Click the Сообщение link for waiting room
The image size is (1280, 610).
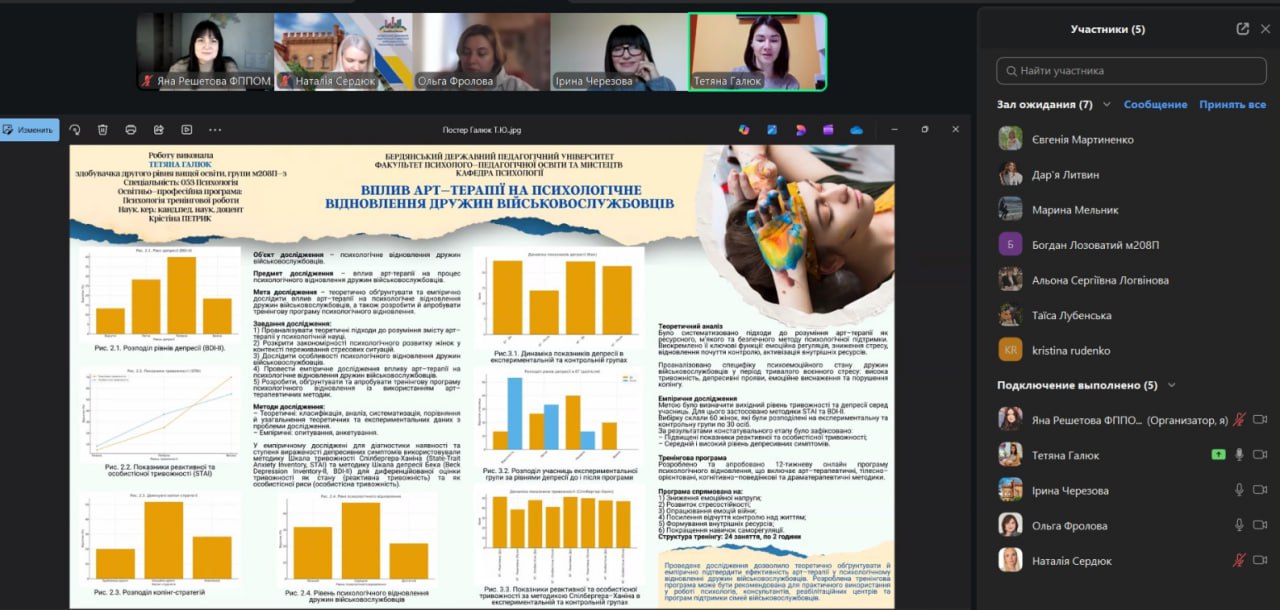coord(1155,104)
